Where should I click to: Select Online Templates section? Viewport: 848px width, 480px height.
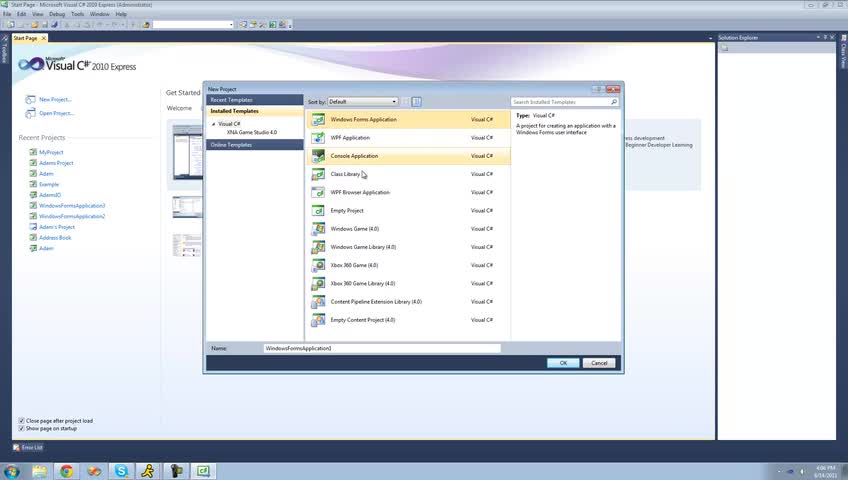[x=255, y=145]
